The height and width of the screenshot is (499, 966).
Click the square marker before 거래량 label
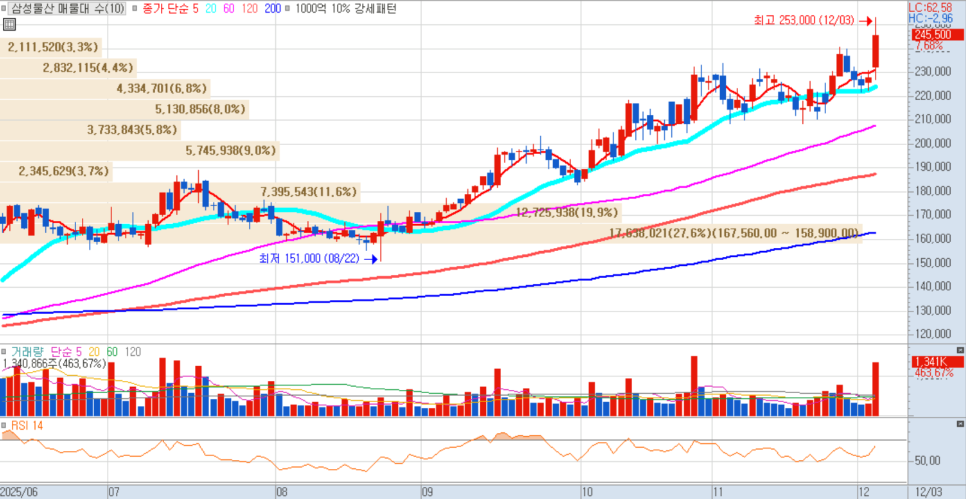point(5,352)
